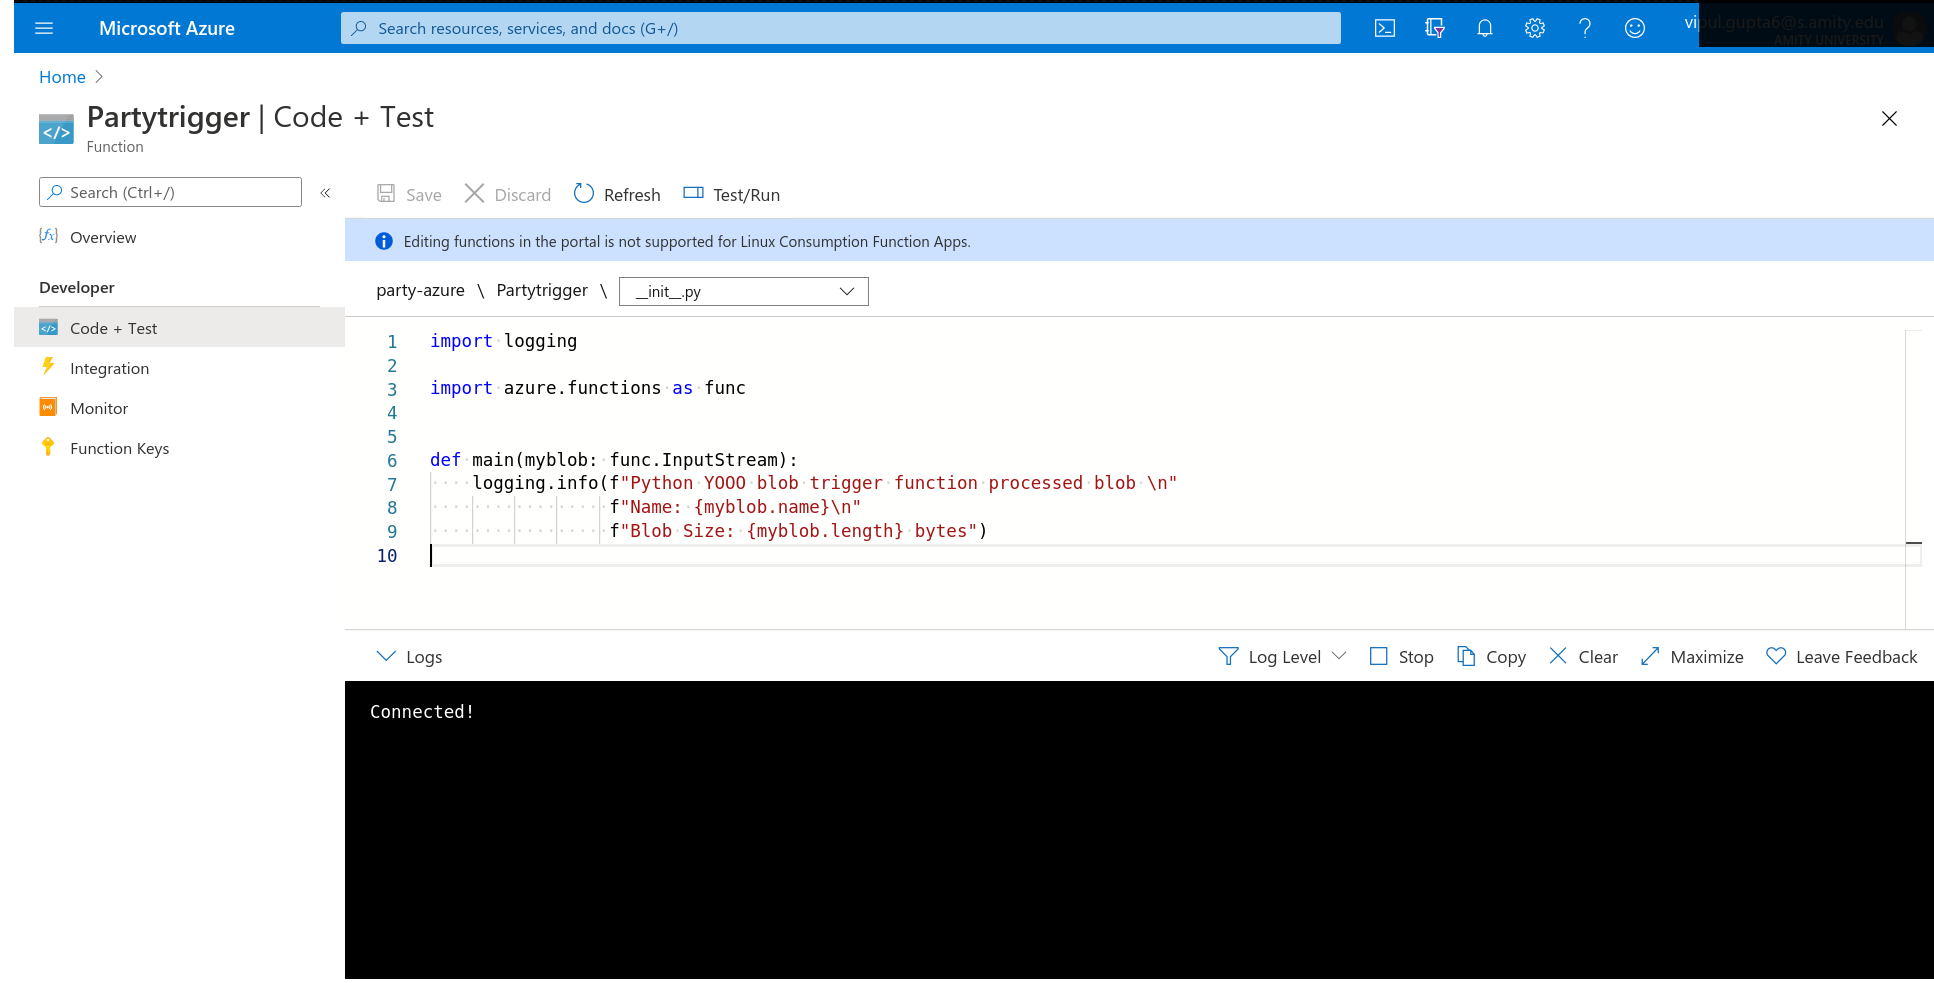This screenshot has height=983, width=1934.
Task: Clear the log console
Action: tap(1583, 656)
